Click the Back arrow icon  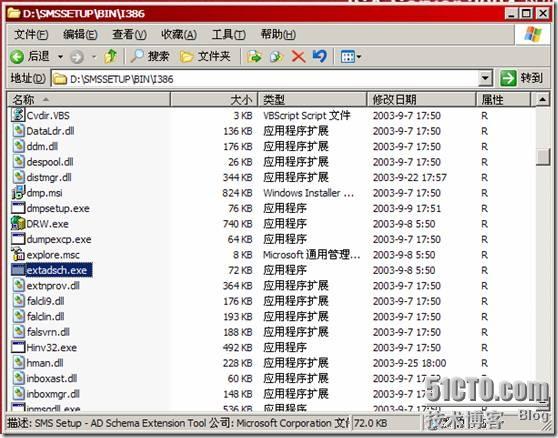click(17, 57)
